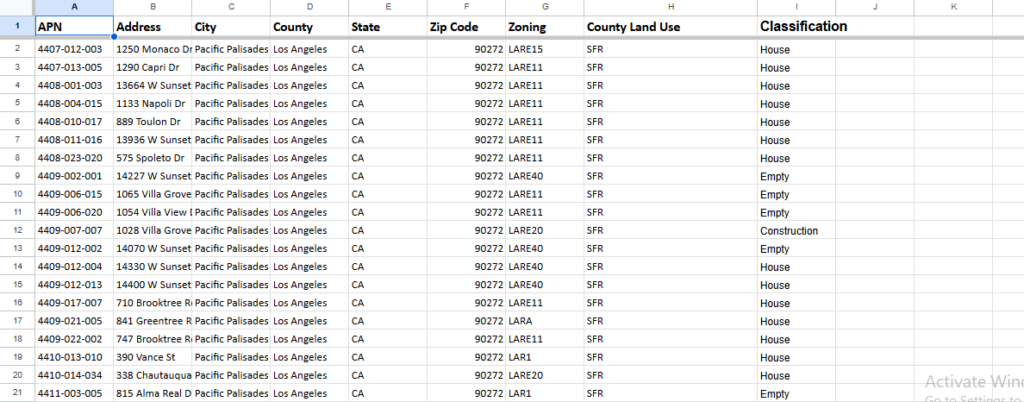This screenshot has height=402, width=1024.
Task: Select row 12 header
Action: pyautogui.click(x=17, y=230)
